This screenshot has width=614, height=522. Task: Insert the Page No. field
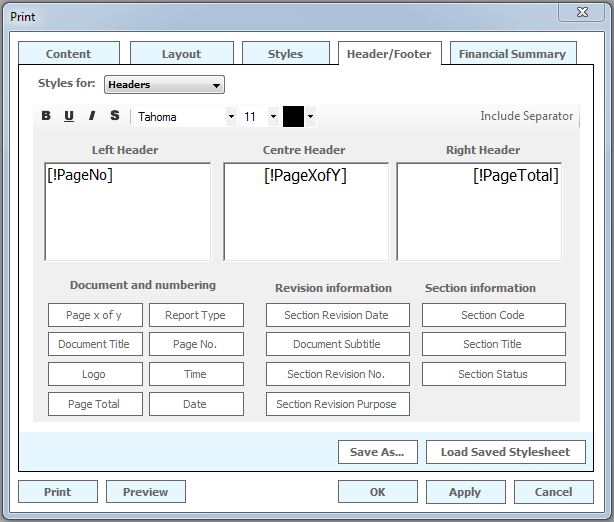196,344
